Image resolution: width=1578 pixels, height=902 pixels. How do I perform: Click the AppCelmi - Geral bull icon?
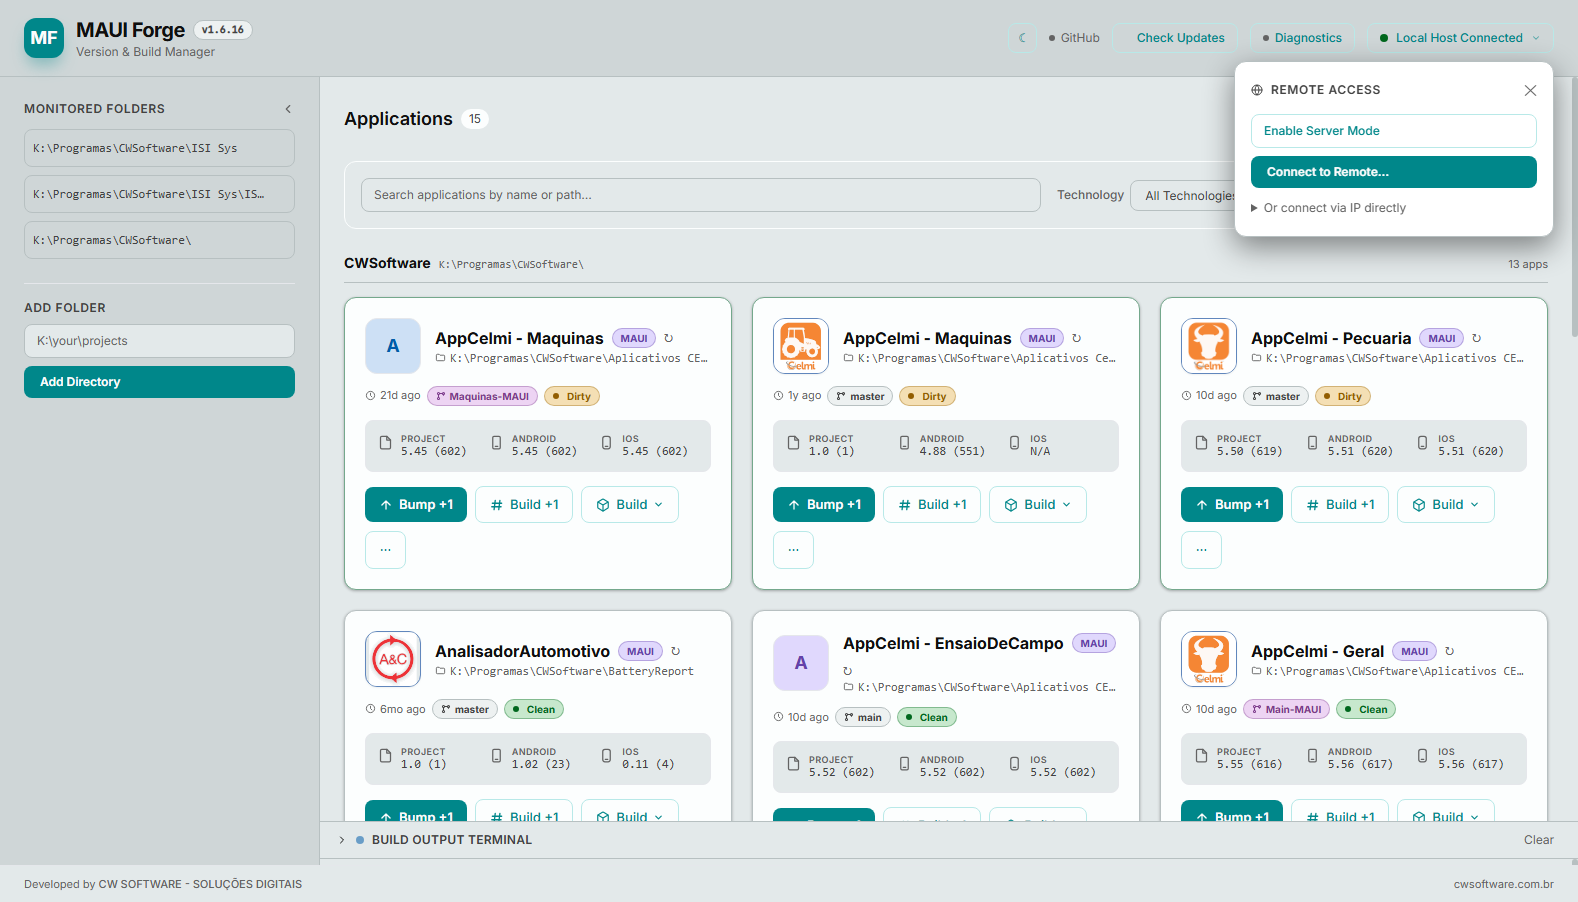pos(1209,659)
